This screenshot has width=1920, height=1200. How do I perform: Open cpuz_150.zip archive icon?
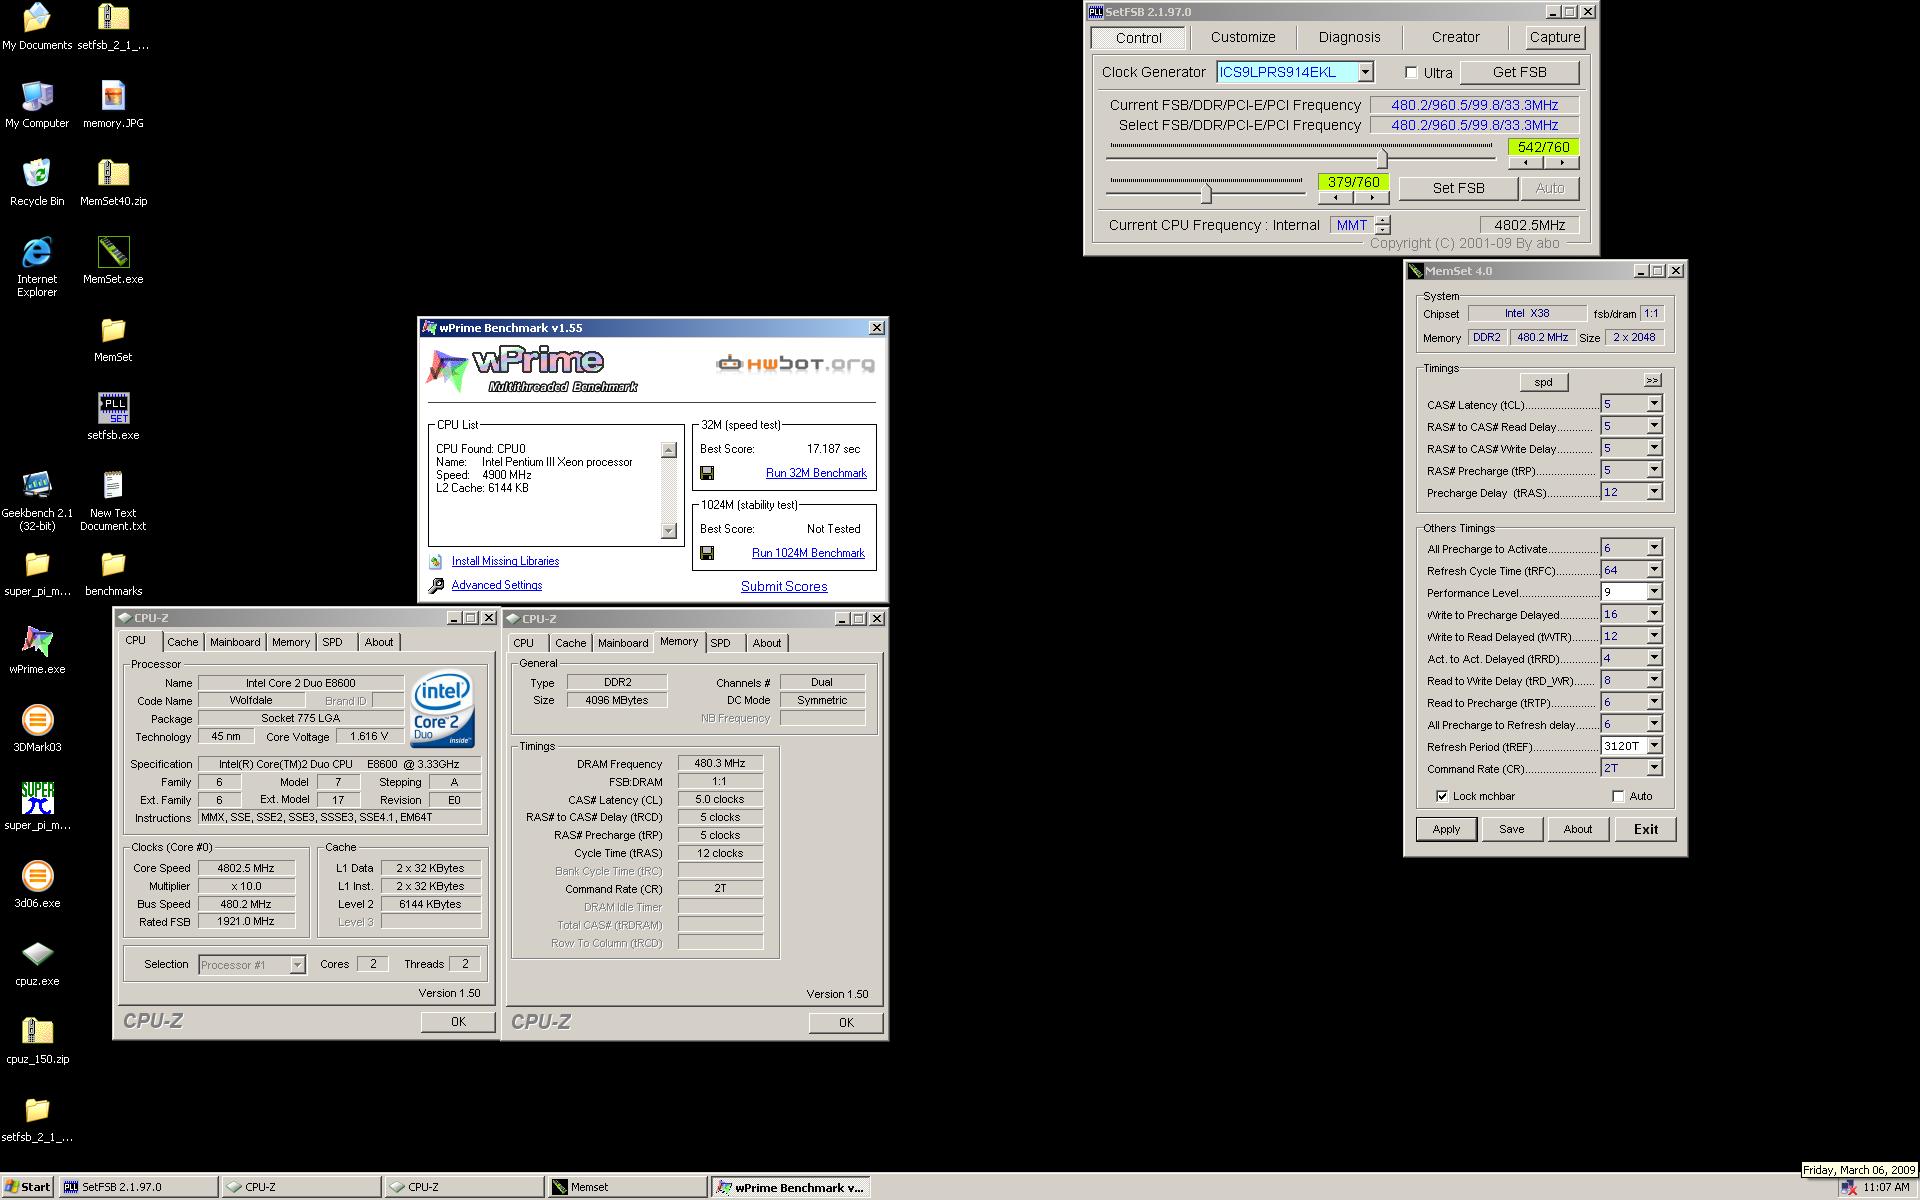[x=36, y=1041]
